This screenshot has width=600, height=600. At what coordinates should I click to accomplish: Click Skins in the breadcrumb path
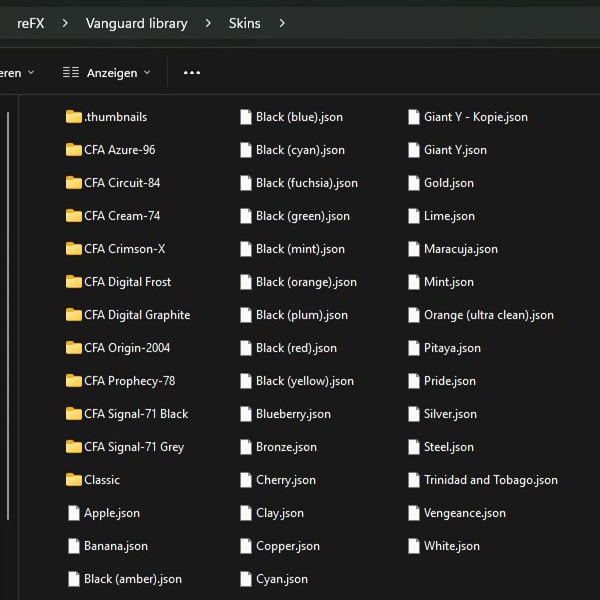coord(245,23)
